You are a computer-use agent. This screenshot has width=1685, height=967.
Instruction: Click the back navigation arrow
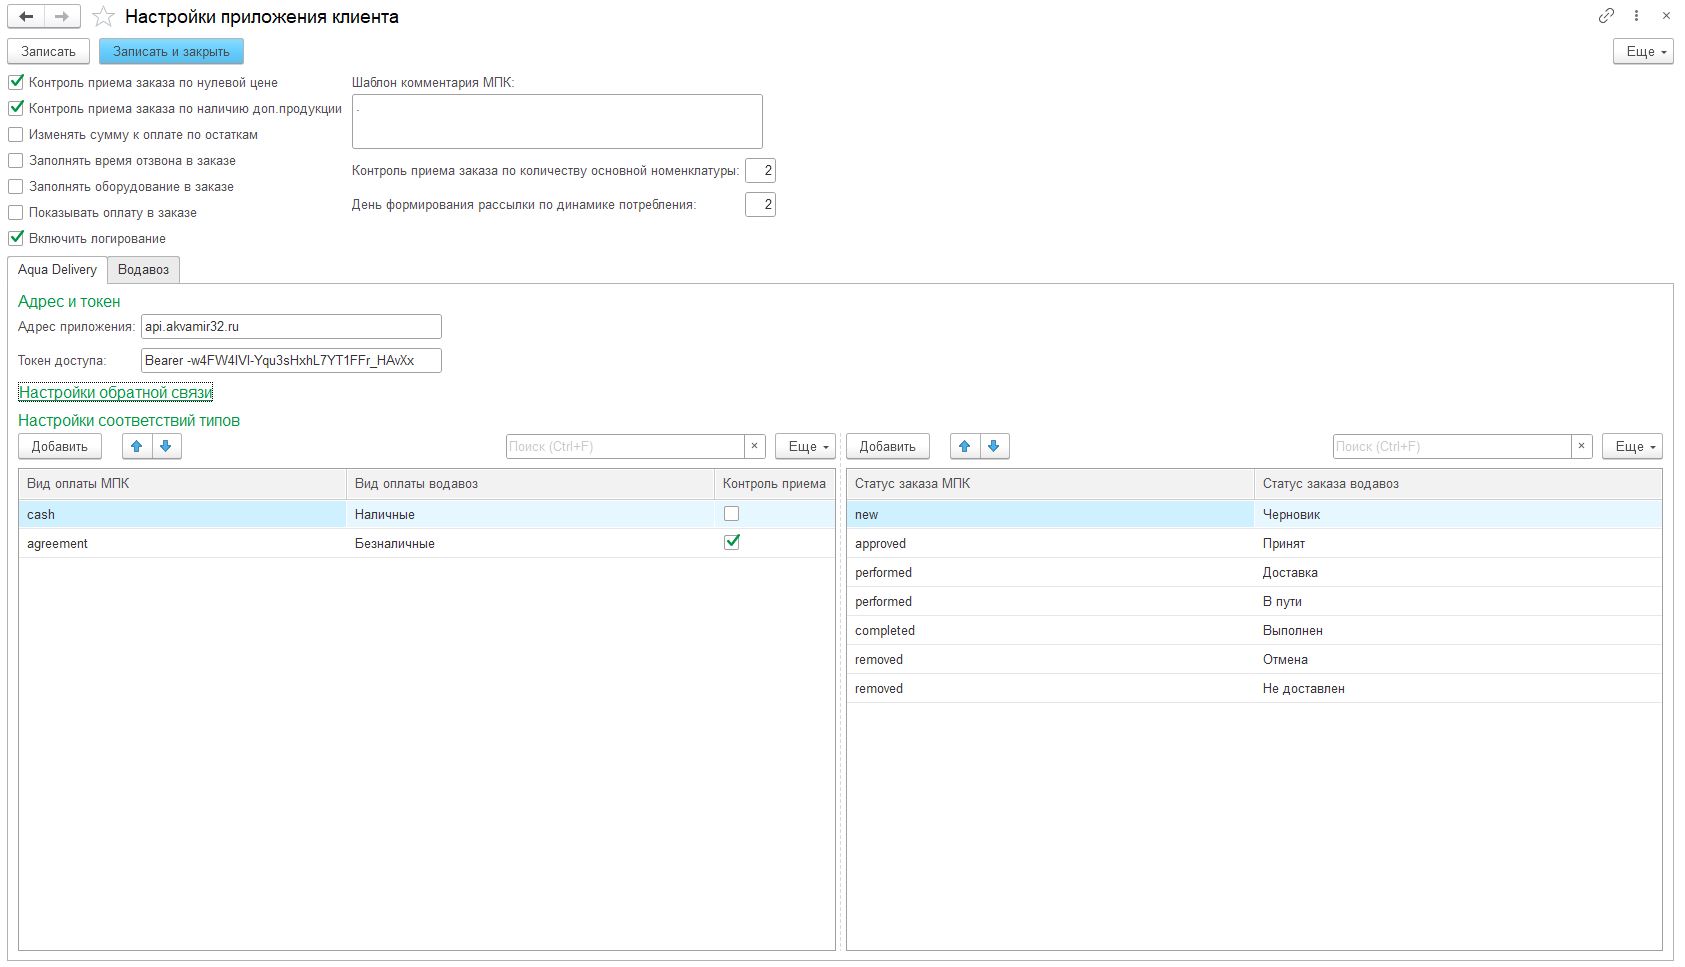[26, 16]
